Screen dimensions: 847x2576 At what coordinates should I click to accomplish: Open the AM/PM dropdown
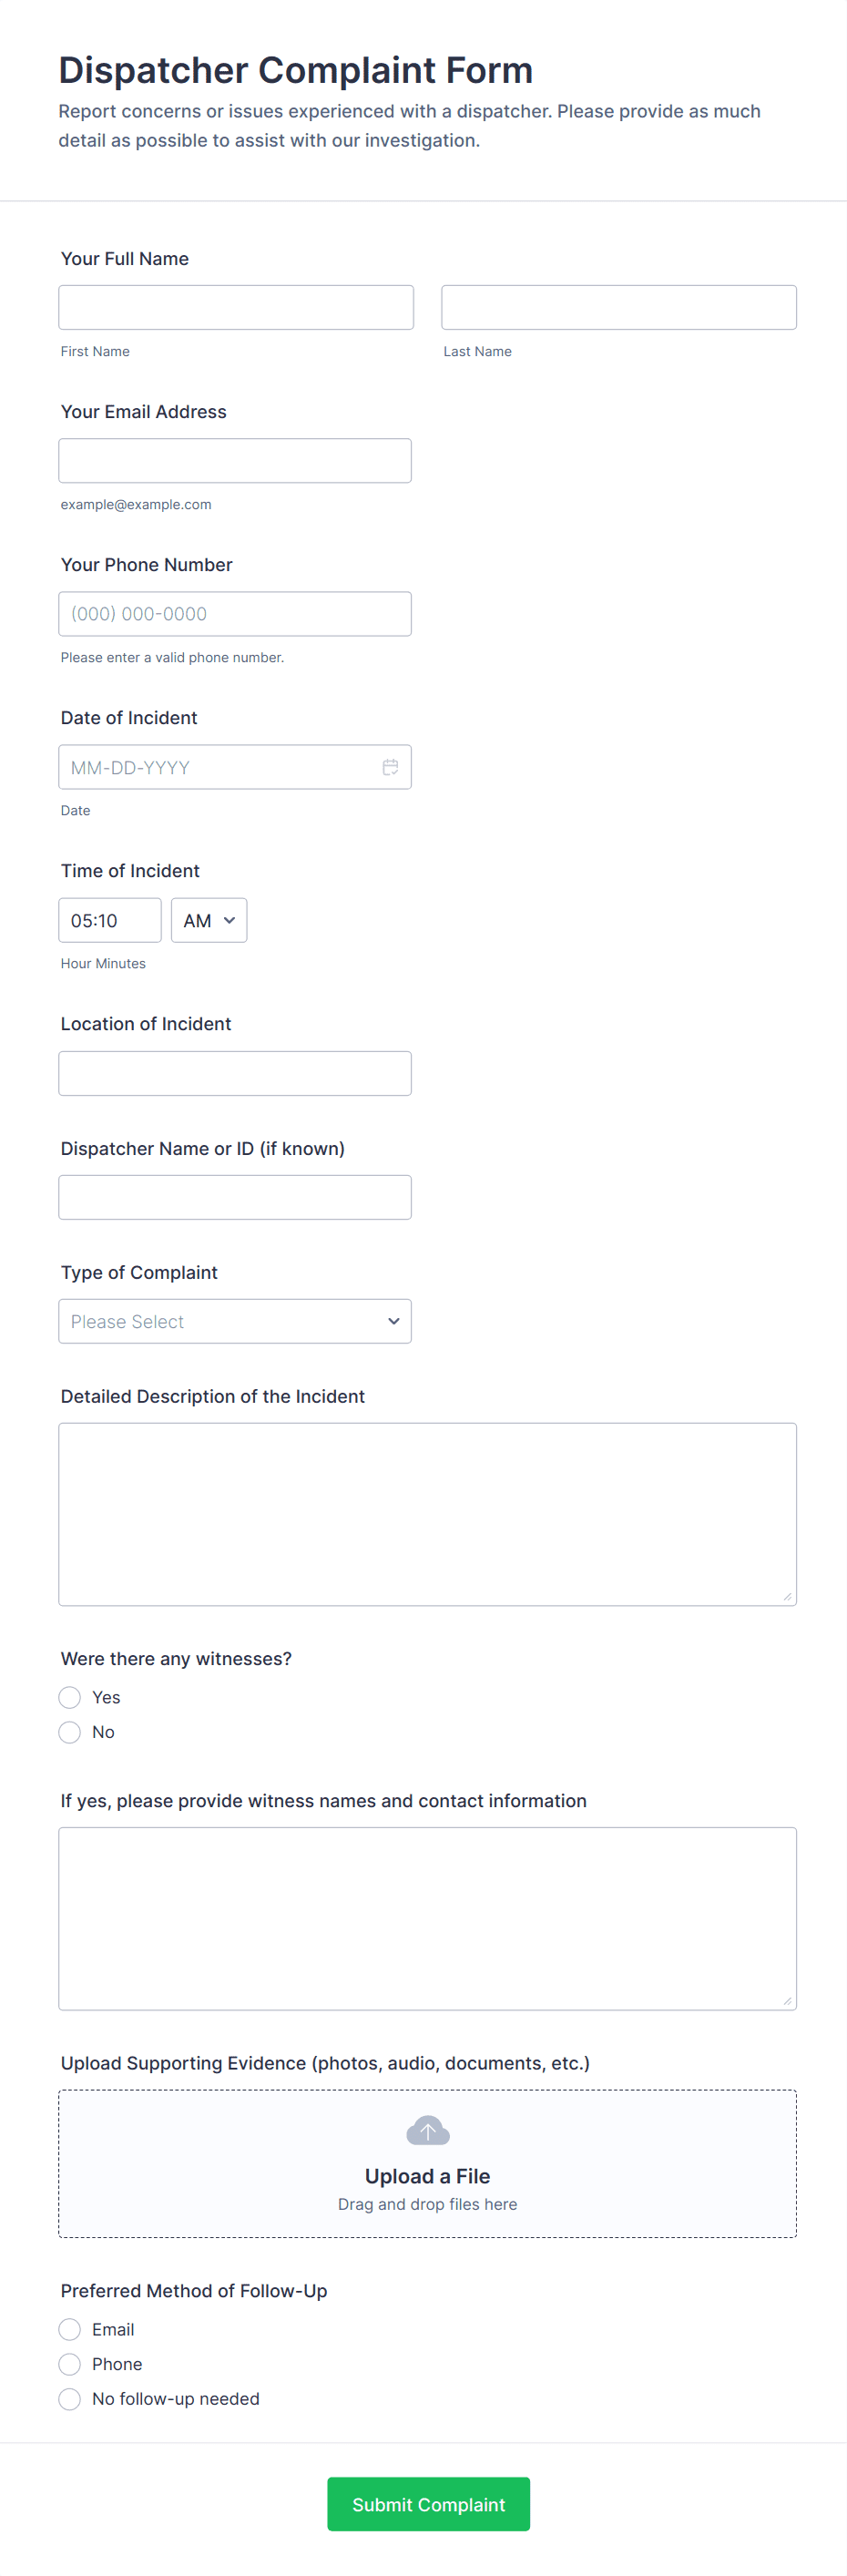point(209,920)
